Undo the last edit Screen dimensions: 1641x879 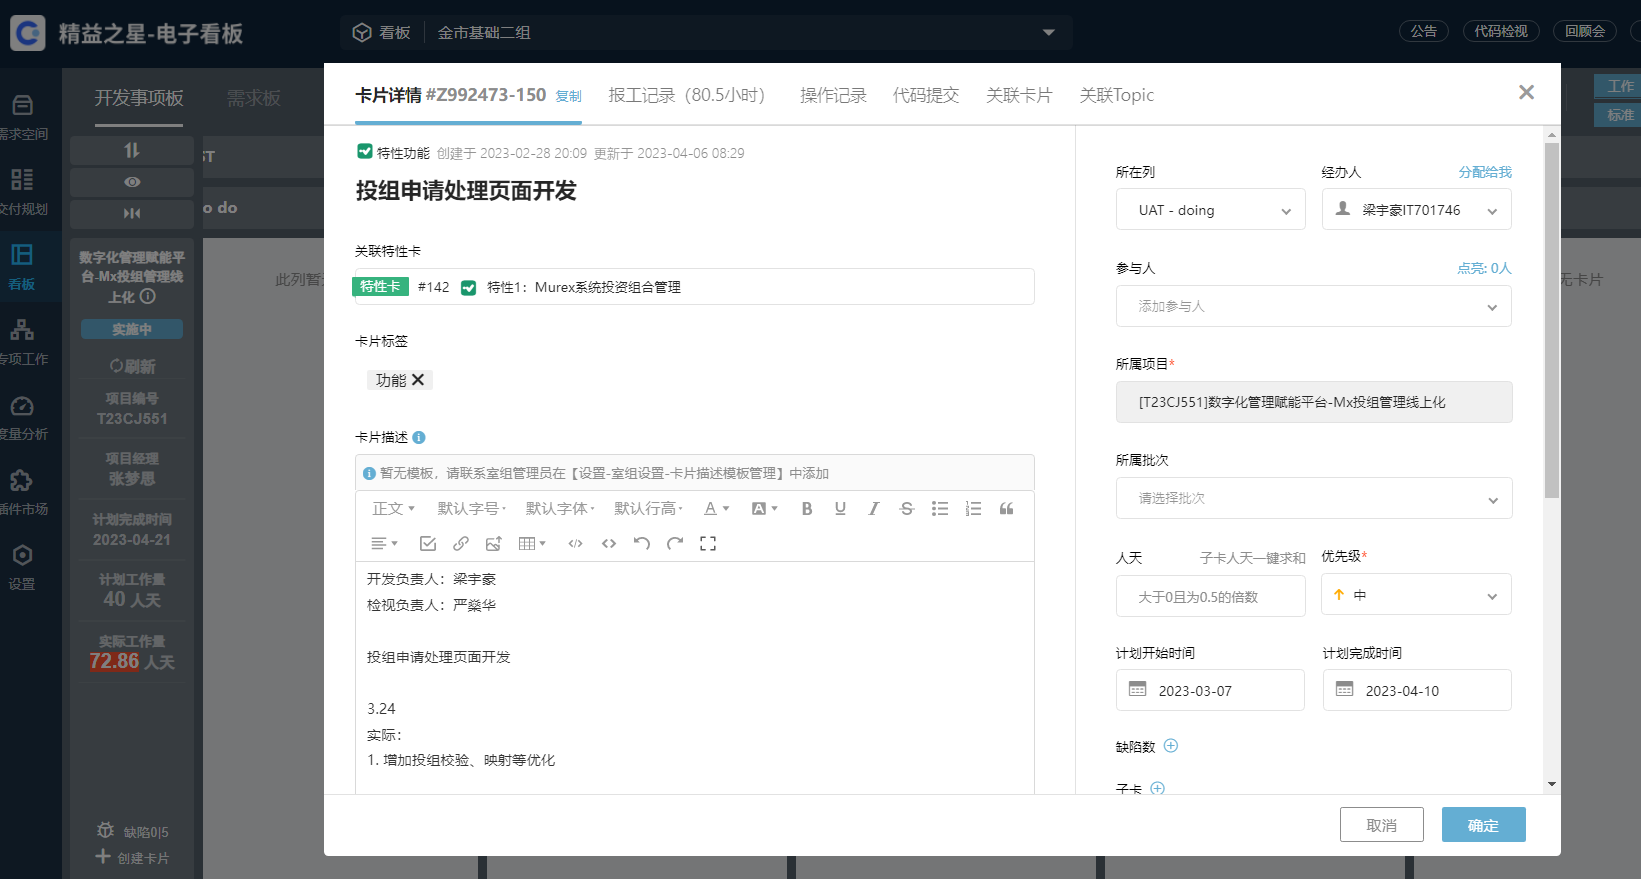click(x=642, y=544)
